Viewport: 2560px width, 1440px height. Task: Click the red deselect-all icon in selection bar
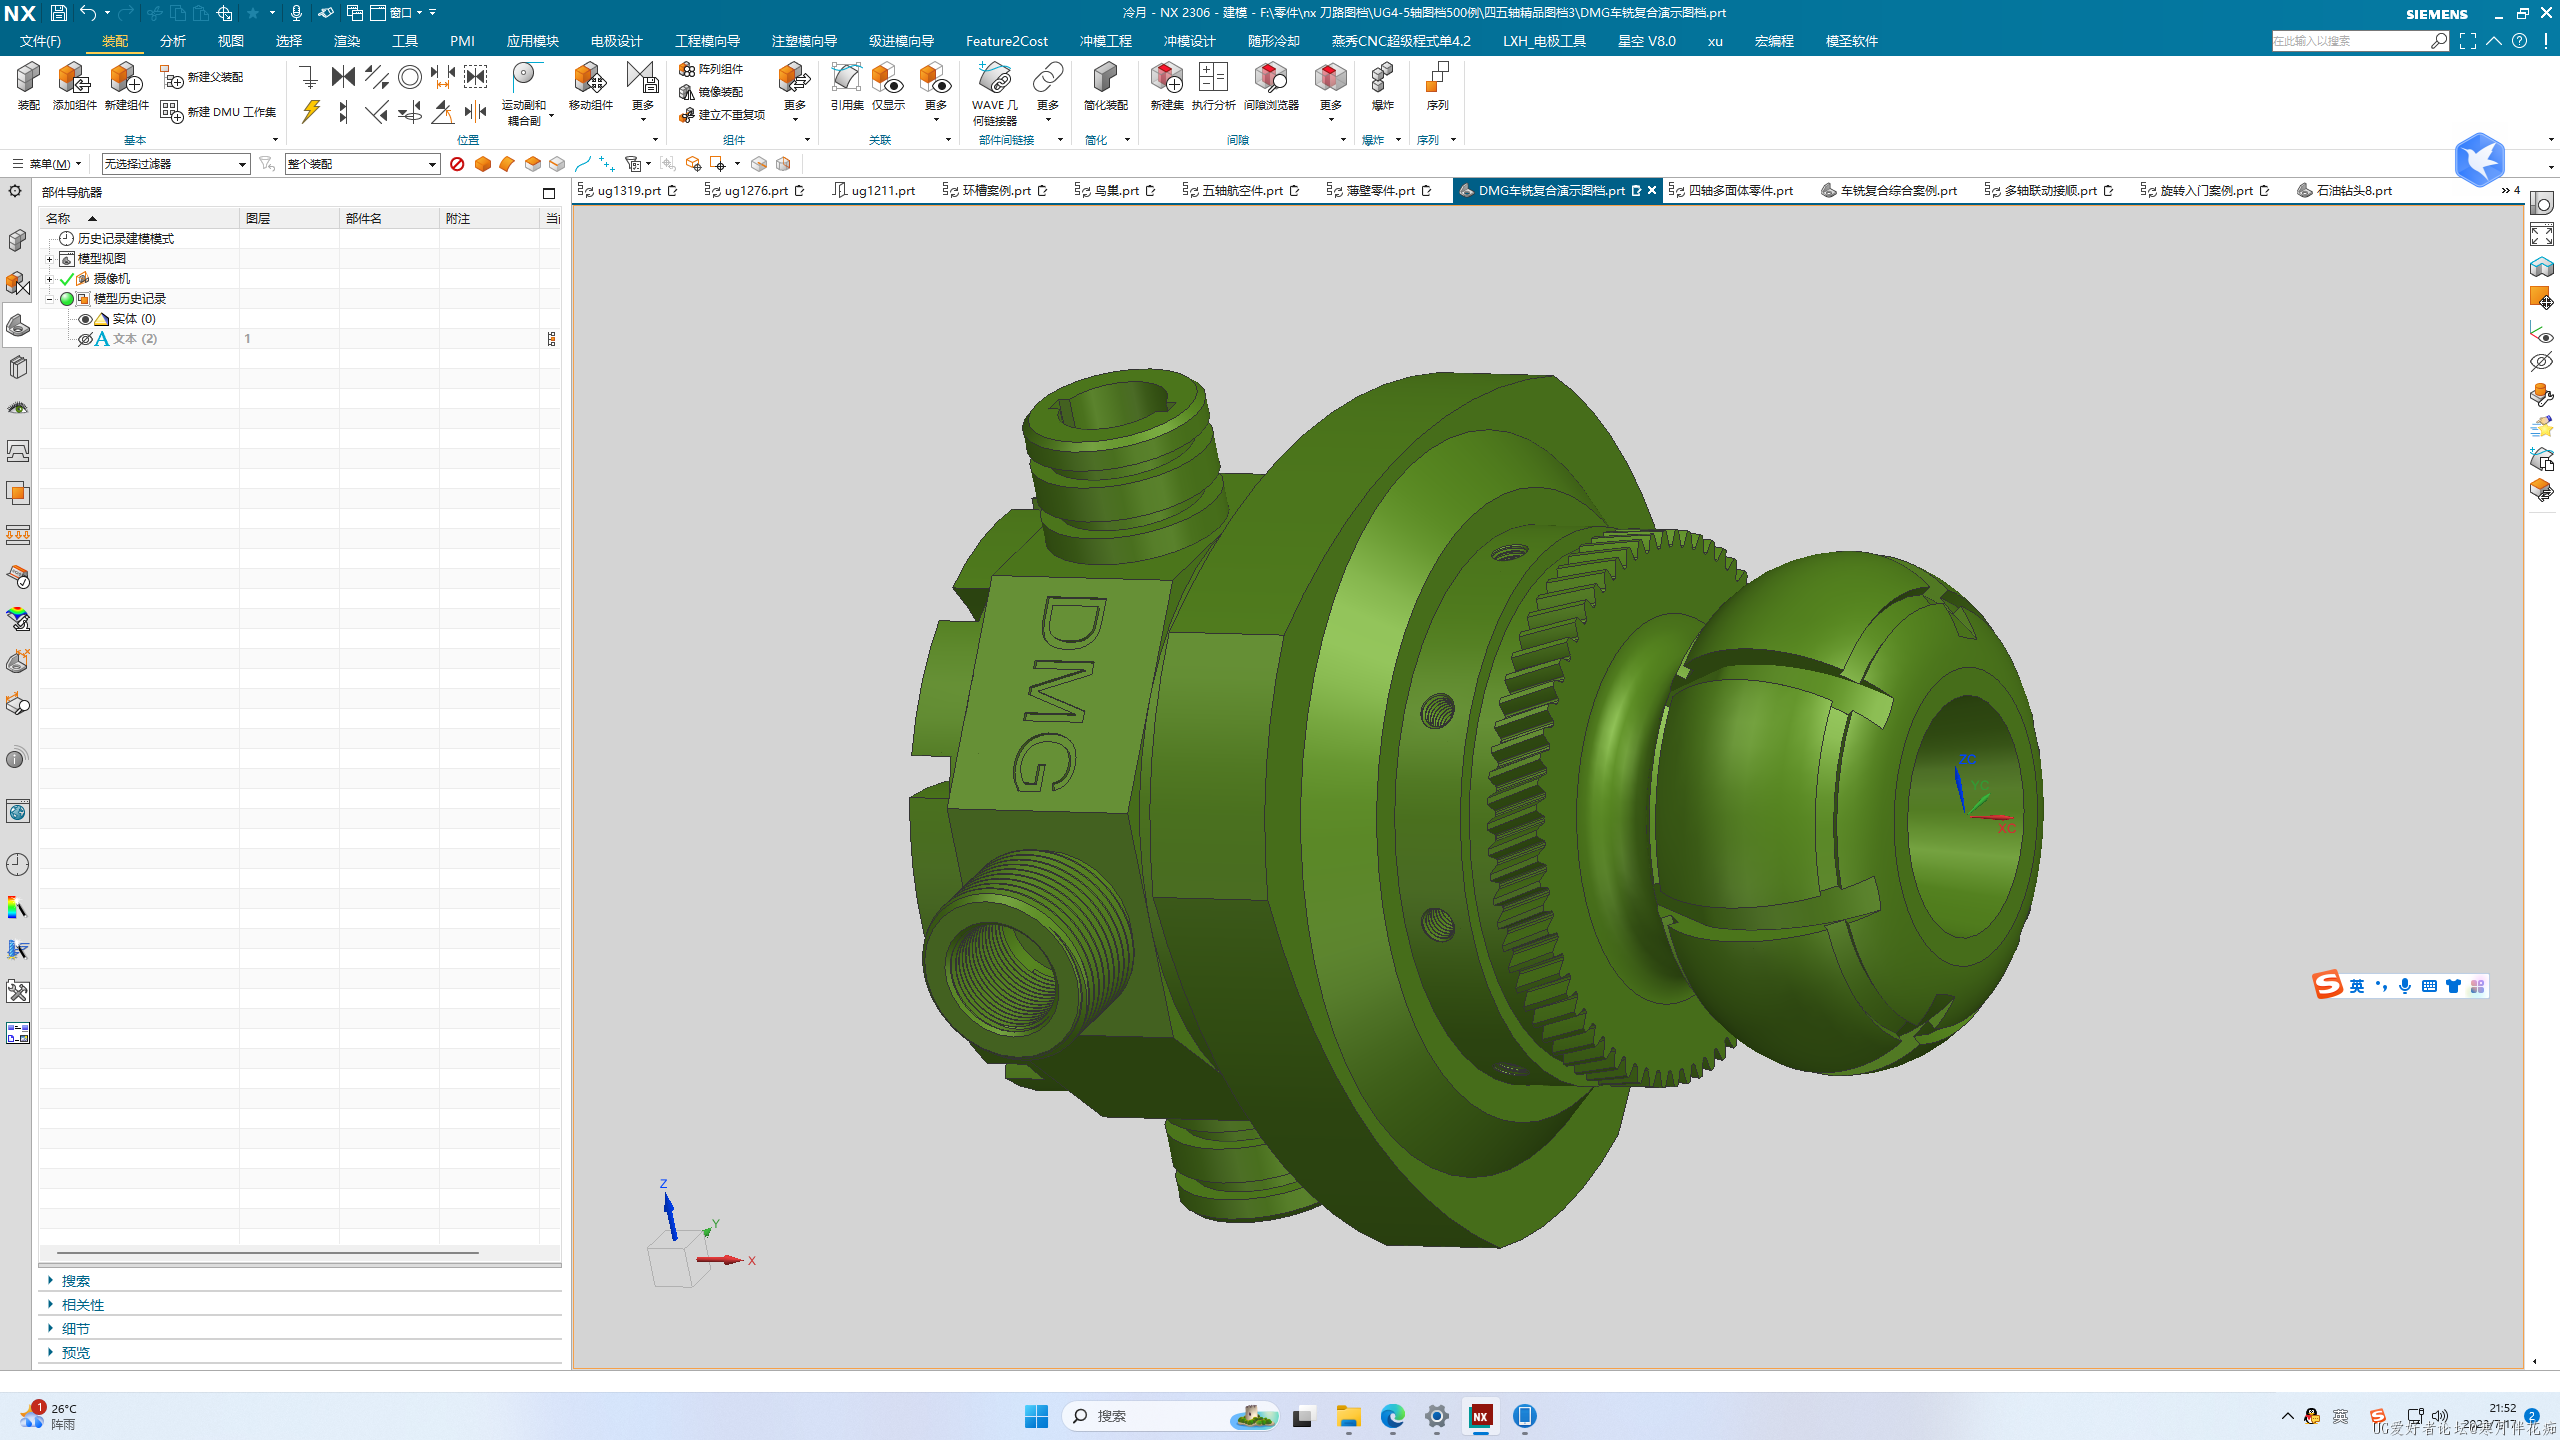coord(457,164)
